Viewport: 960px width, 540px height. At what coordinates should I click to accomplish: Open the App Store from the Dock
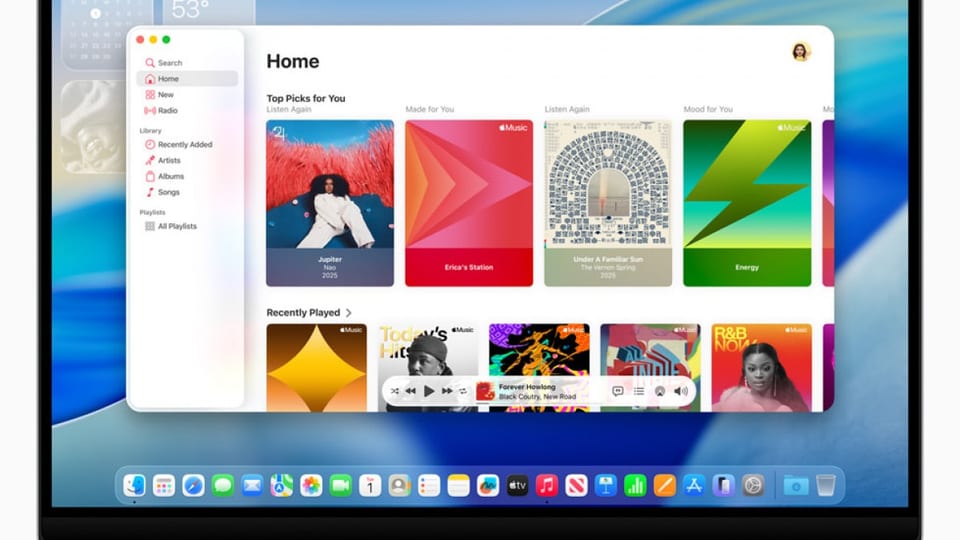pos(694,486)
